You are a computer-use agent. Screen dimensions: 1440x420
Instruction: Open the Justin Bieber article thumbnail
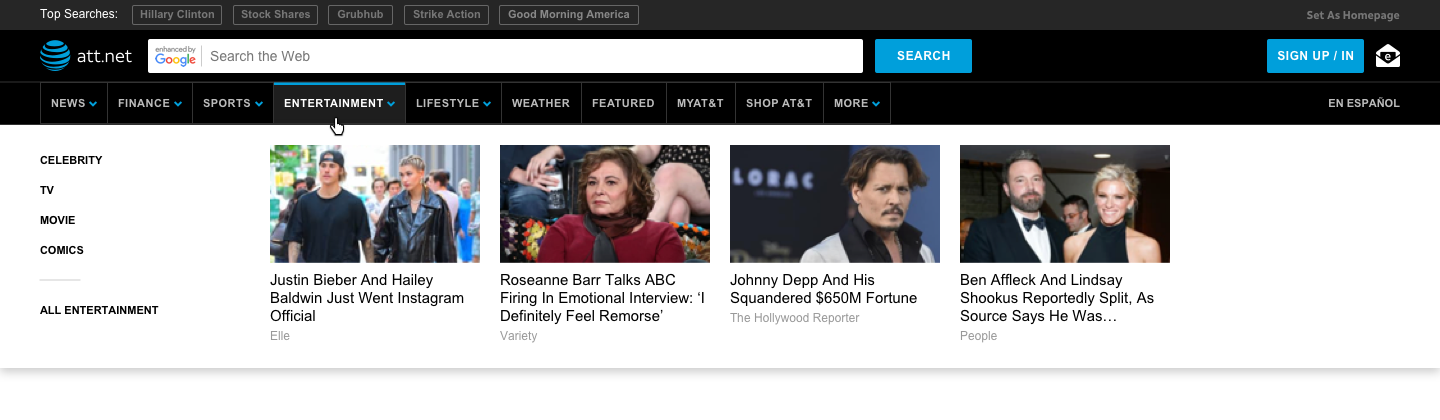click(x=375, y=204)
